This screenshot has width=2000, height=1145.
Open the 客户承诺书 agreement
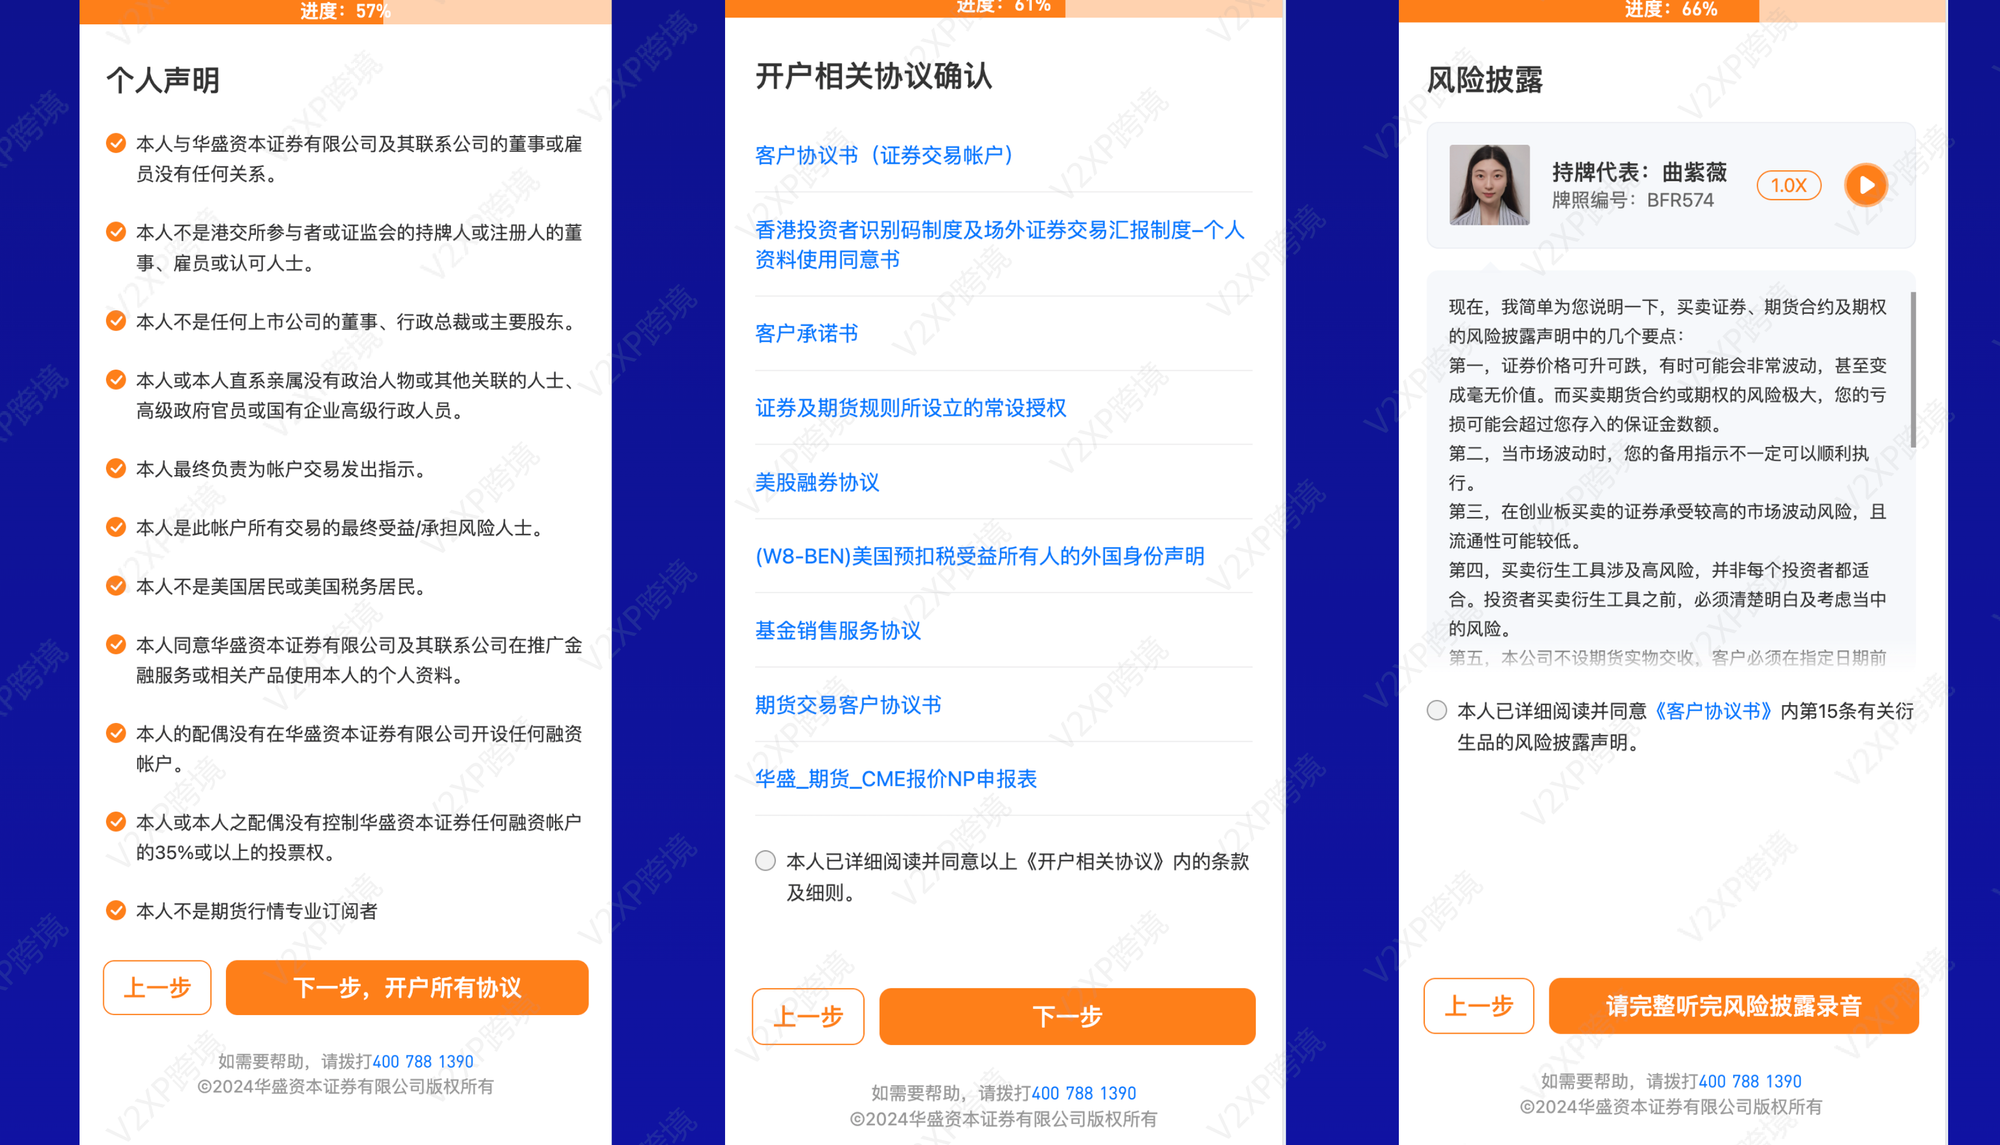coord(806,333)
